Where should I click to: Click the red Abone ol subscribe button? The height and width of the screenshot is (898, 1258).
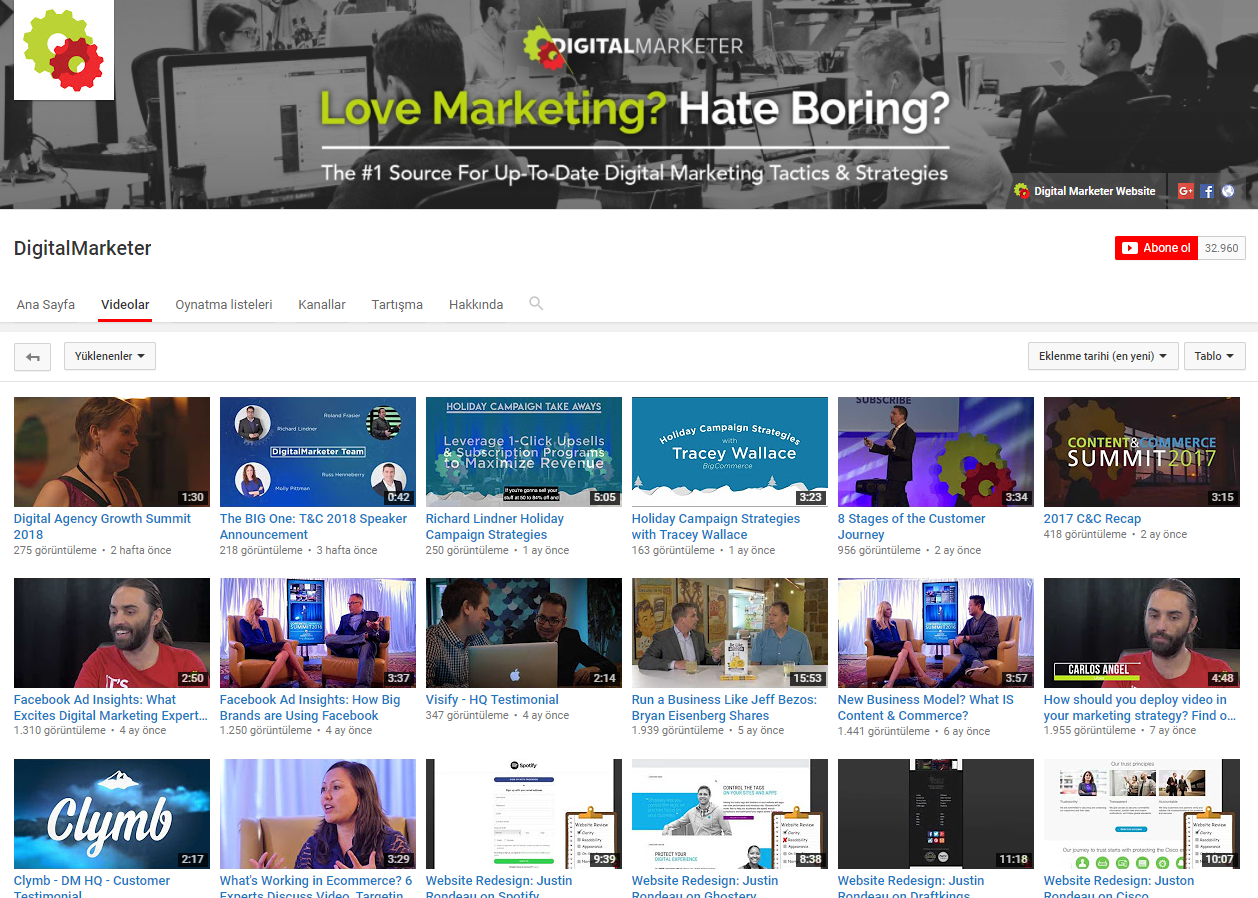pyautogui.click(x=1156, y=248)
